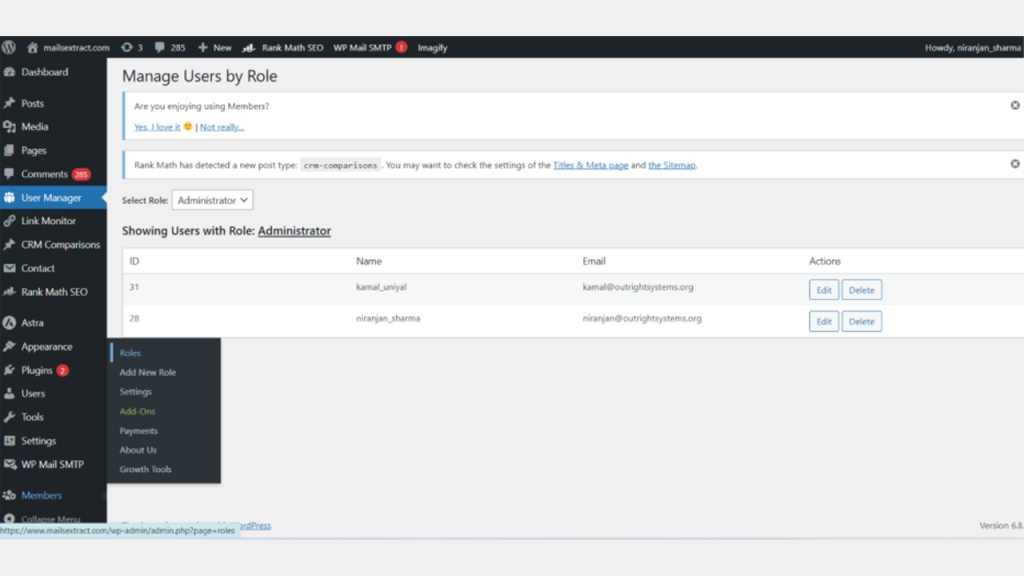Open the Dashboard sidebar item
Image resolution: width=1024 pixels, height=576 pixels.
(44, 72)
